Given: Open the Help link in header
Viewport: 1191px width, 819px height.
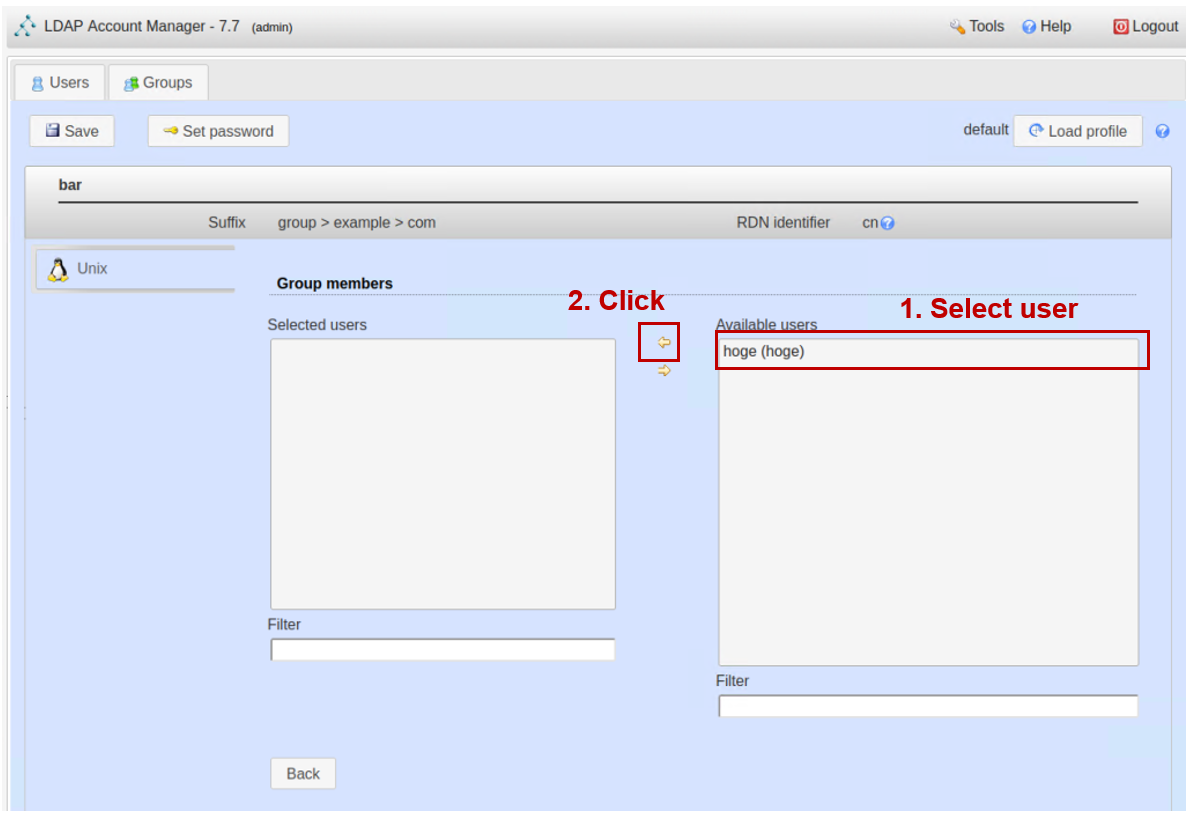Looking at the screenshot, I should [x=1046, y=27].
